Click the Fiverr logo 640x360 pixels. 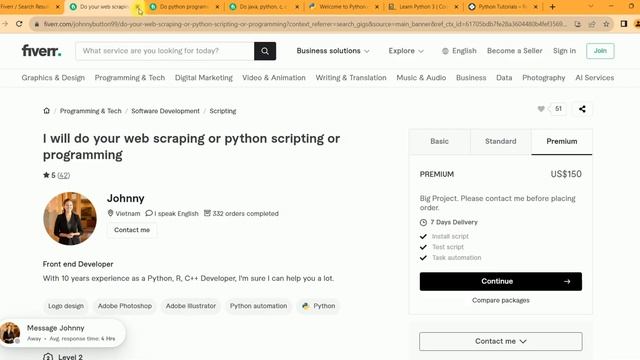coord(41,51)
